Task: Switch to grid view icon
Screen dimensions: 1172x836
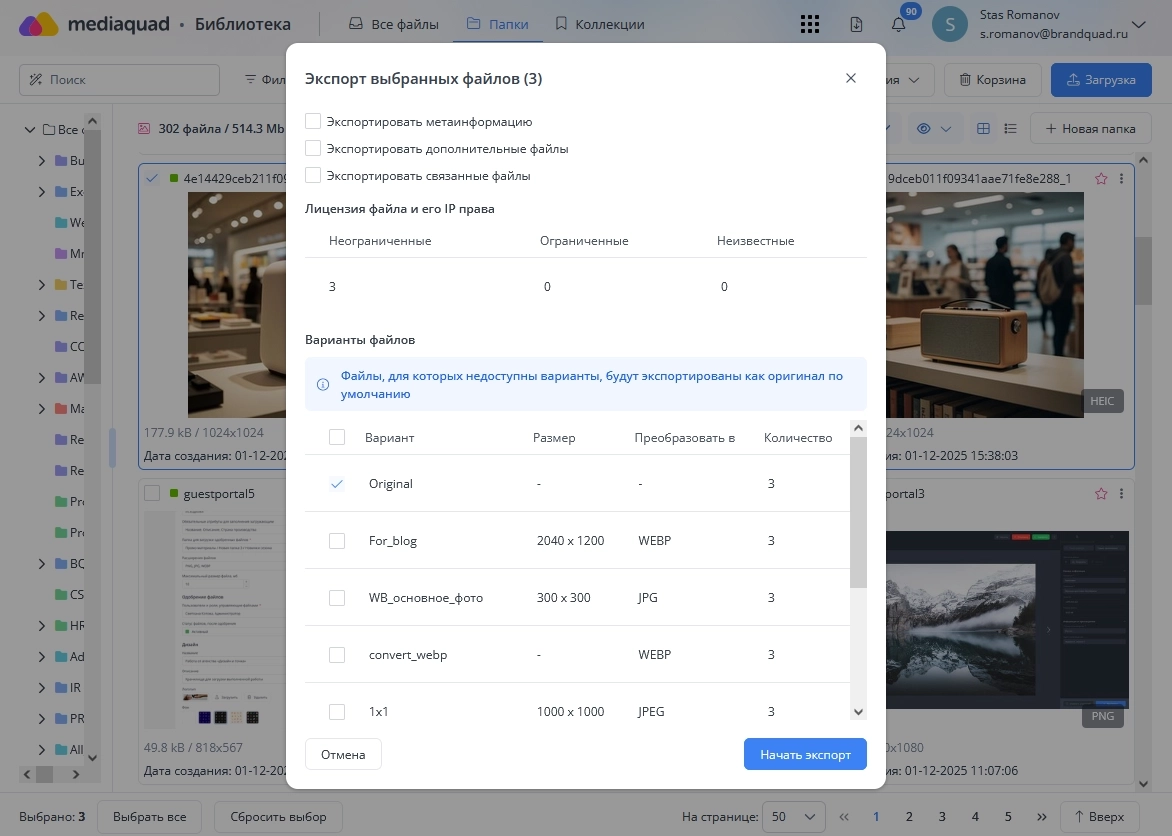Action: point(984,129)
